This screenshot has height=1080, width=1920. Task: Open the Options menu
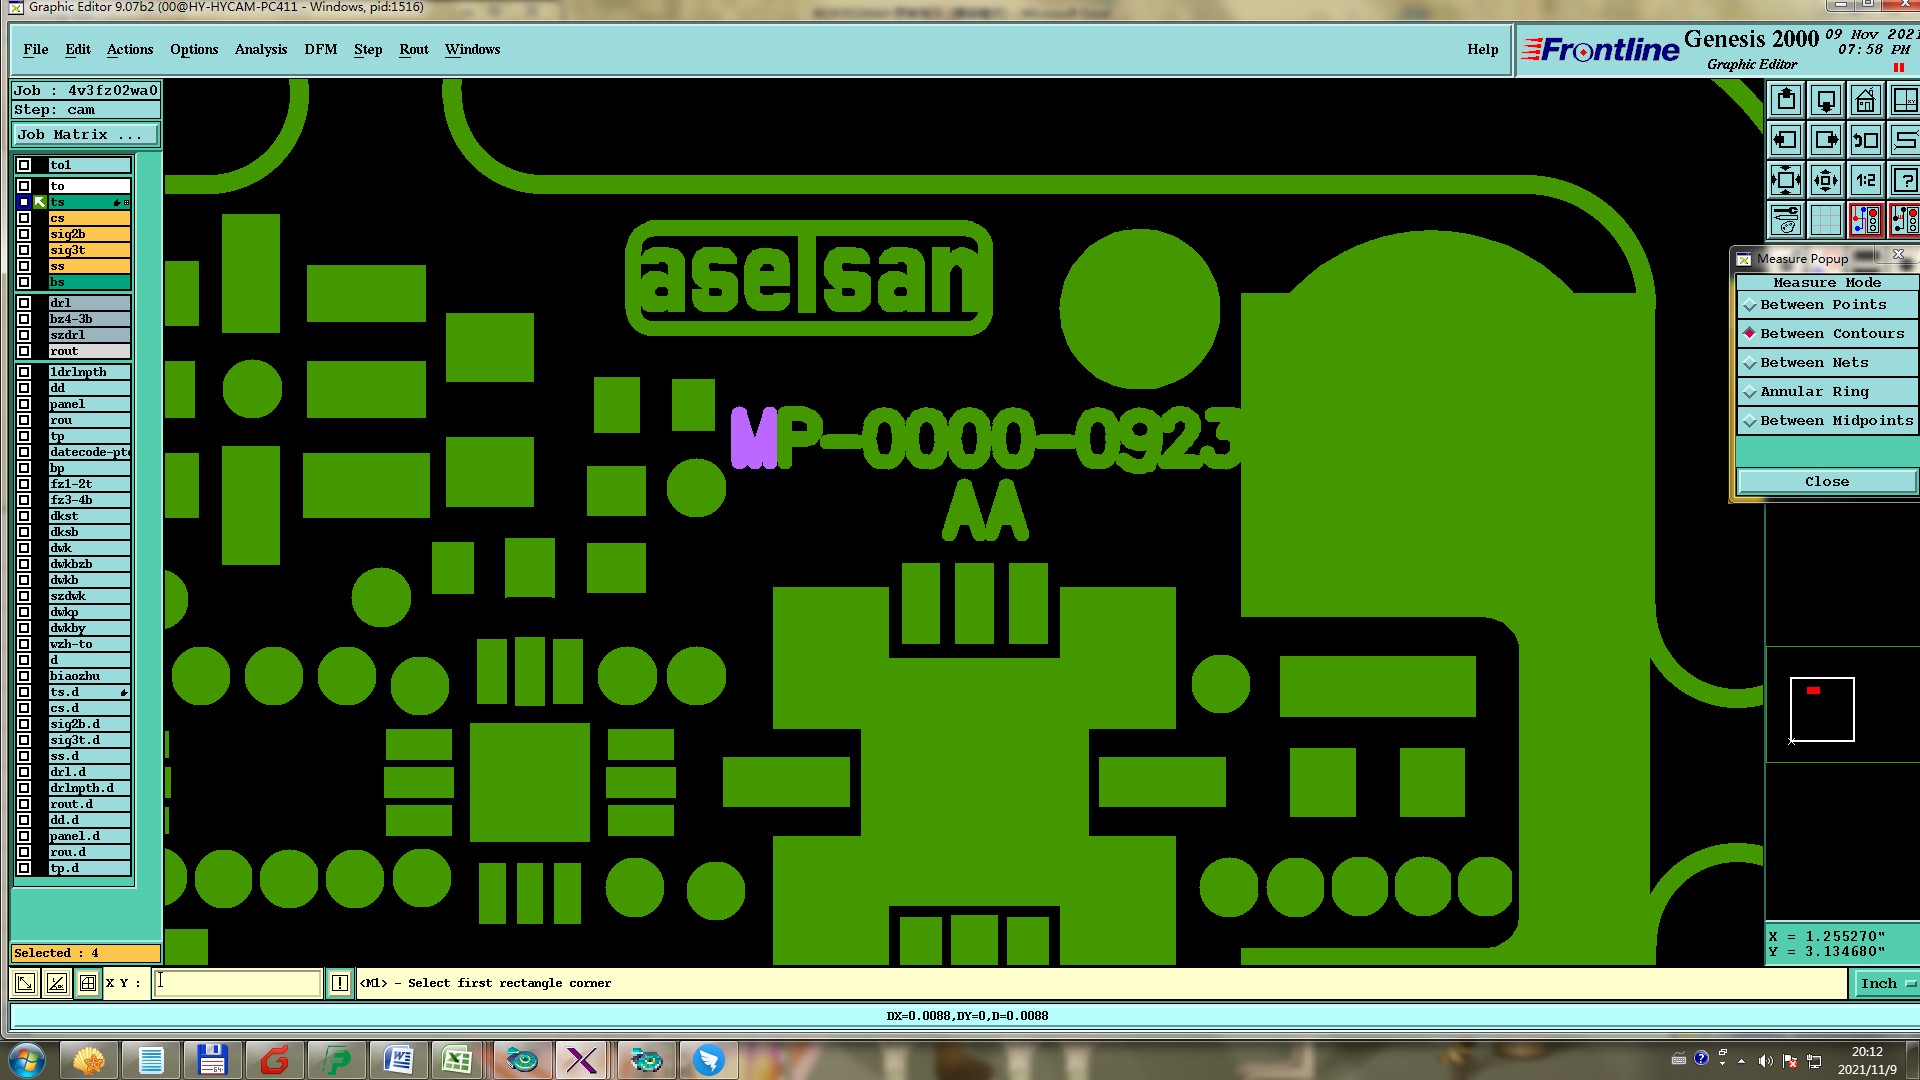click(194, 49)
